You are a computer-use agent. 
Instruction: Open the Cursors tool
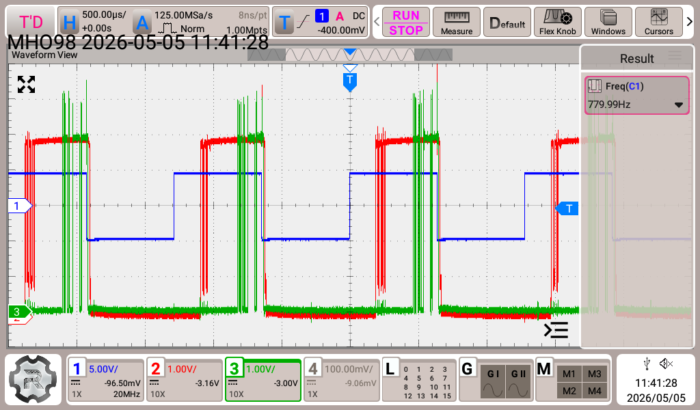(x=658, y=22)
